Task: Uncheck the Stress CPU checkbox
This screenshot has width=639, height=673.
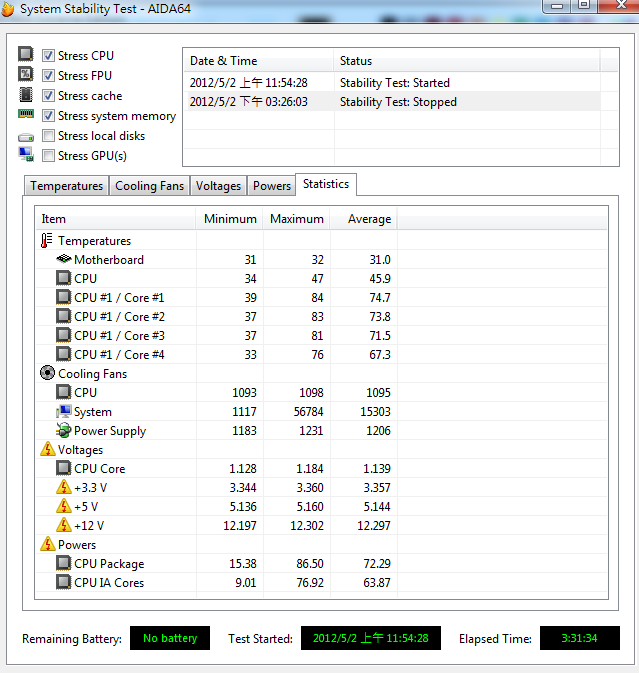Action: tap(48, 55)
